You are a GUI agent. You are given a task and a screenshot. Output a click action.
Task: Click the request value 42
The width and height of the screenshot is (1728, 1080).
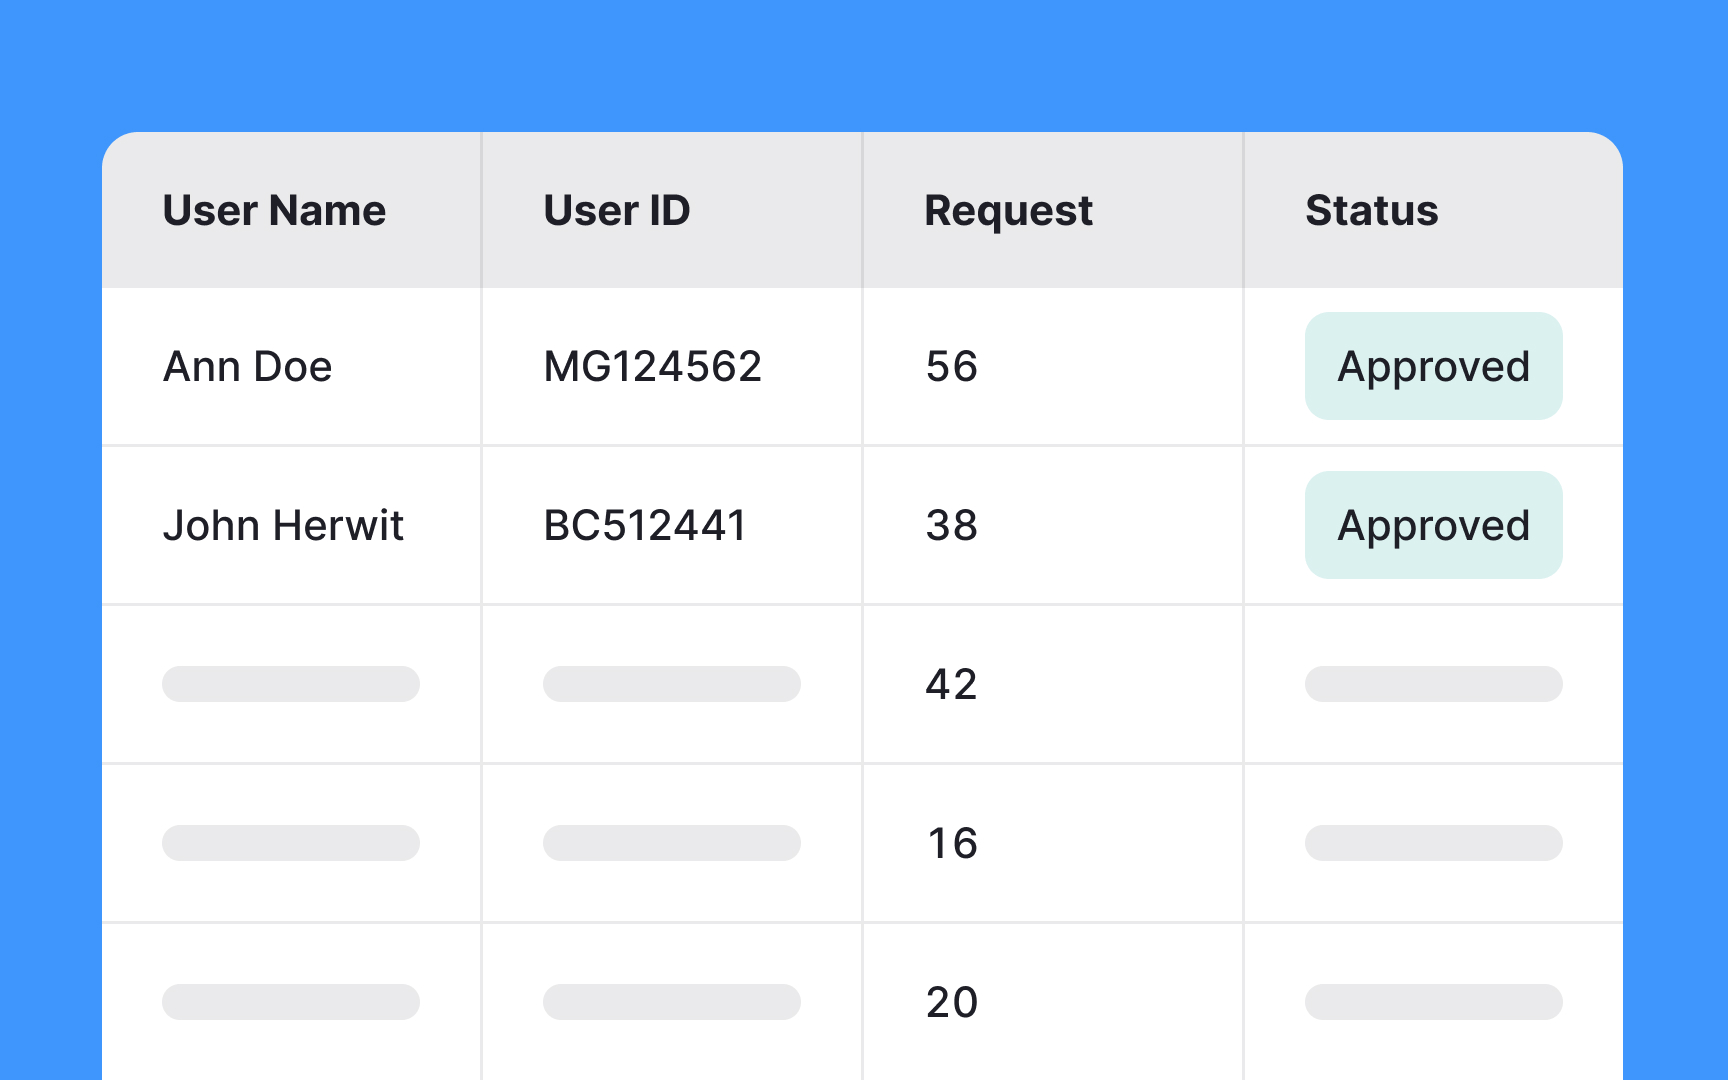coord(948,684)
